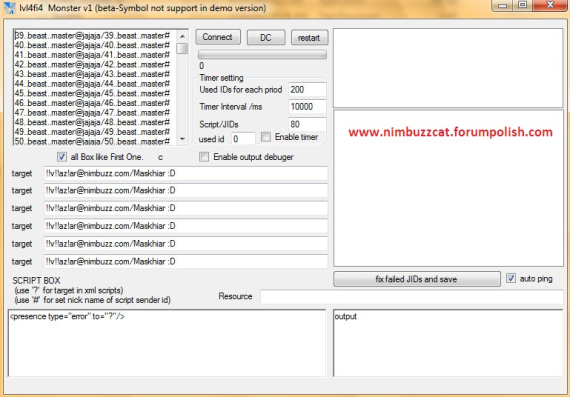Toggle all Box like First One
The image size is (570, 397).
(62, 157)
